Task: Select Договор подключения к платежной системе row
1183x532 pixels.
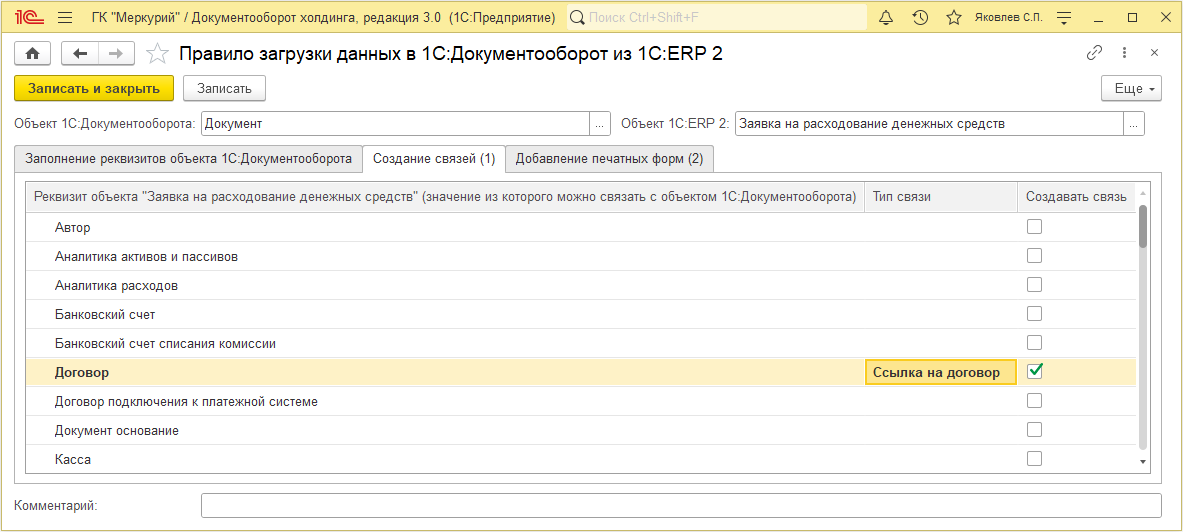Action: tap(581, 401)
